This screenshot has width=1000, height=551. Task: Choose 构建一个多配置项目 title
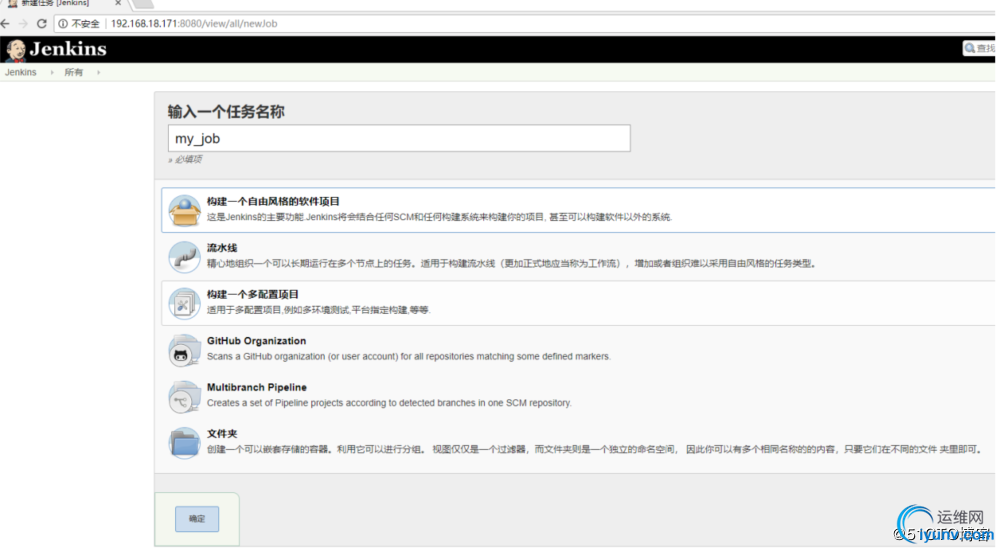pyautogui.click(x=253, y=295)
